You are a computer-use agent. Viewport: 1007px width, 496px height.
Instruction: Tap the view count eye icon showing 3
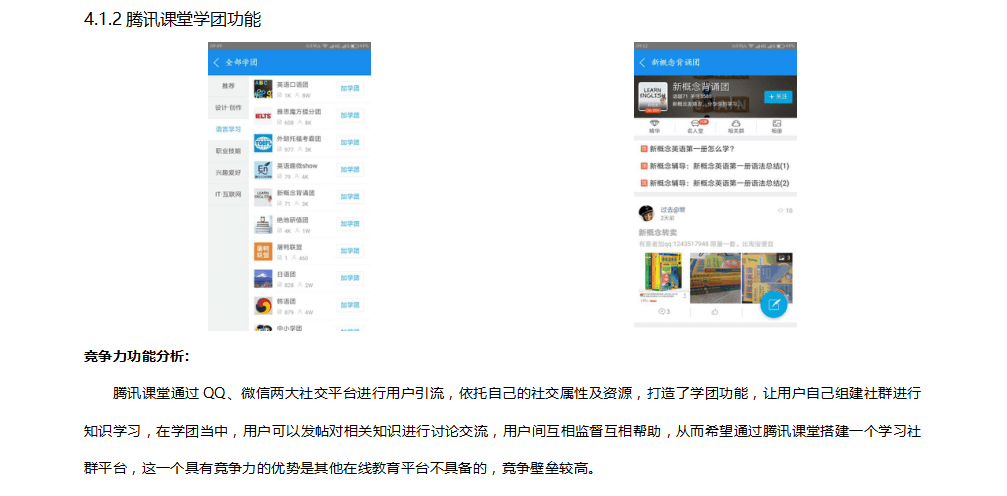tap(664, 312)
